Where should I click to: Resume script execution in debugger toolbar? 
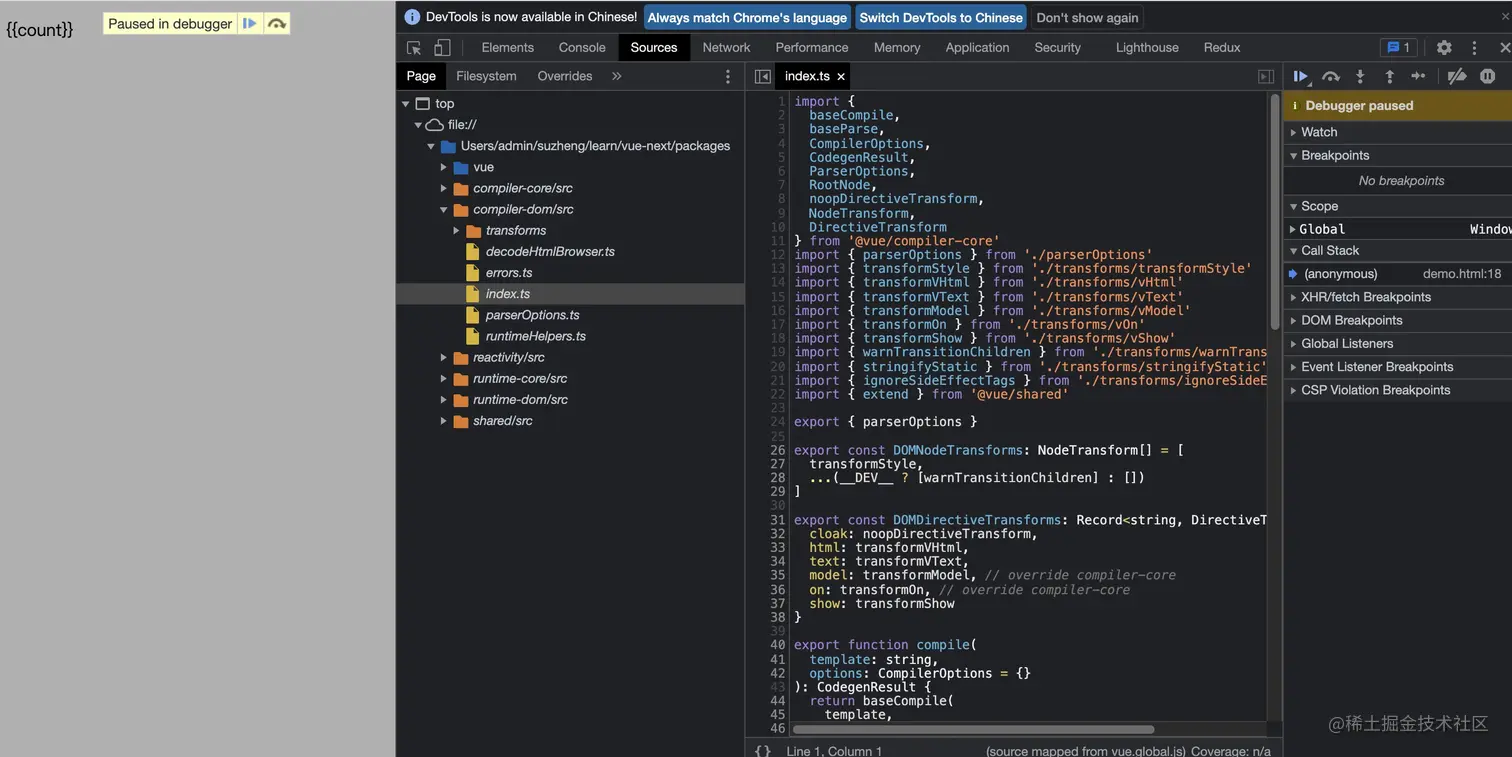pos(1300,76)
